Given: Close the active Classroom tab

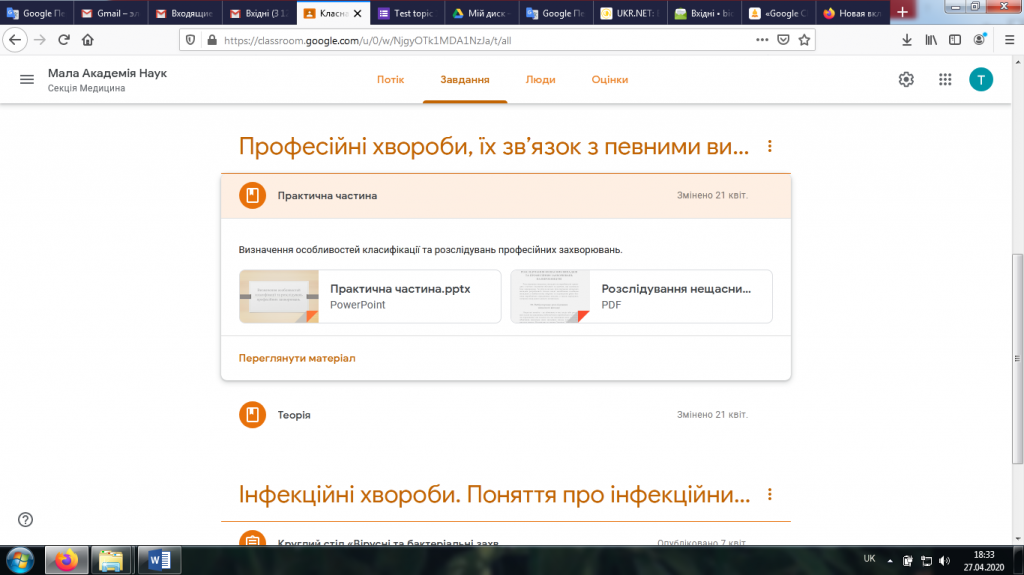Looking at the screenshot, I should coord(357,13).
